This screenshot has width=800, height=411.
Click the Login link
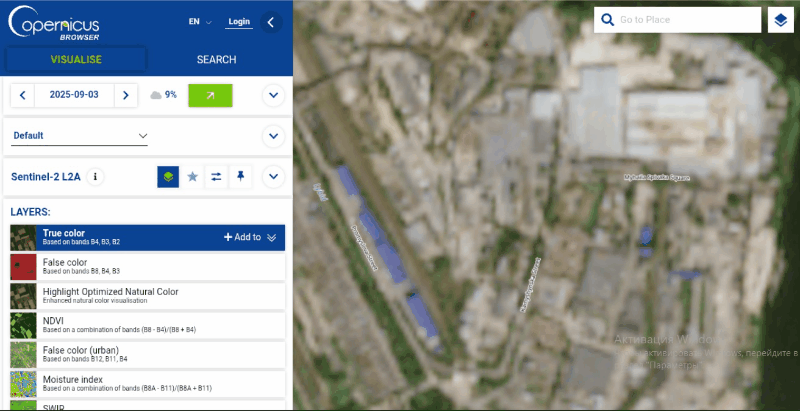[x=239, y=21]
